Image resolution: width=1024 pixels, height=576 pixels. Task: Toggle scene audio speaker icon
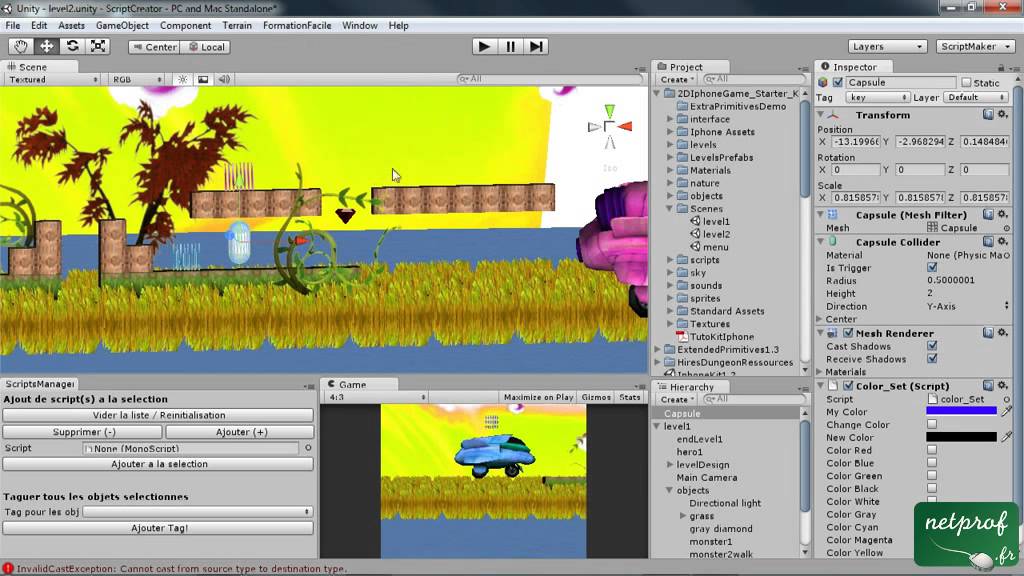pos(224,79)
